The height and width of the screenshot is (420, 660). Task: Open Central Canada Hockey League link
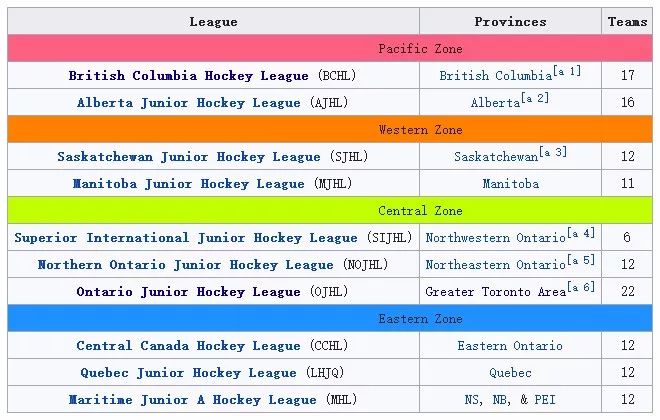click(188, 346)
